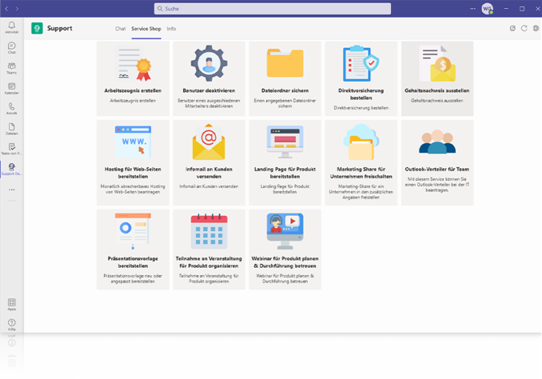The width and height of the screenshot is (542, 379).
Task: Open Infomail an Kunden versenden tile
Action: pyautogui.click(x=209, y=163)
